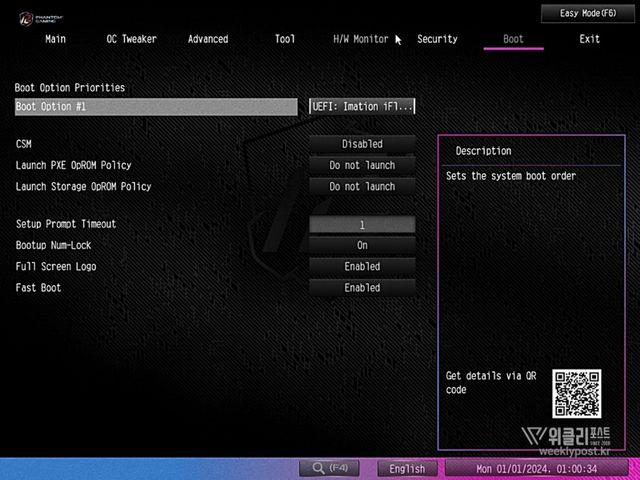Open Launch PXE OpROM Policy dropdown
The height and width of the screenshot is (480, 640).
[x=361, y=165]
